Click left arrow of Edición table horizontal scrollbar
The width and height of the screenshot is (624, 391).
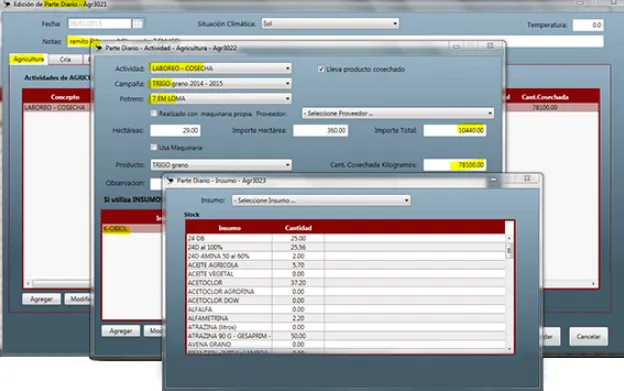pyautogui.click(x=28, y=284)
